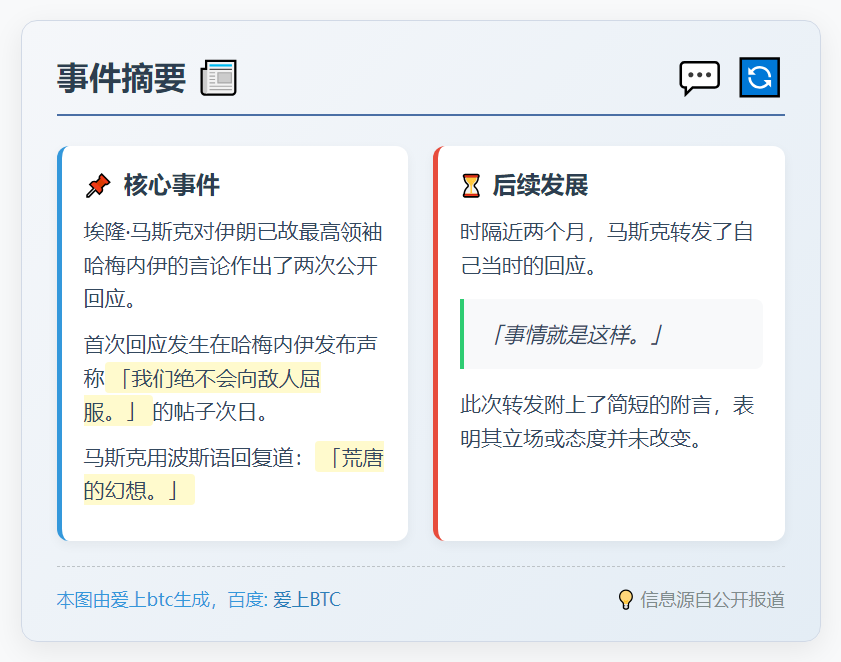The width and height of the screenshot is (841, 662).
Task: Select the 事件摘要 title heading
Action: (122, 78)
